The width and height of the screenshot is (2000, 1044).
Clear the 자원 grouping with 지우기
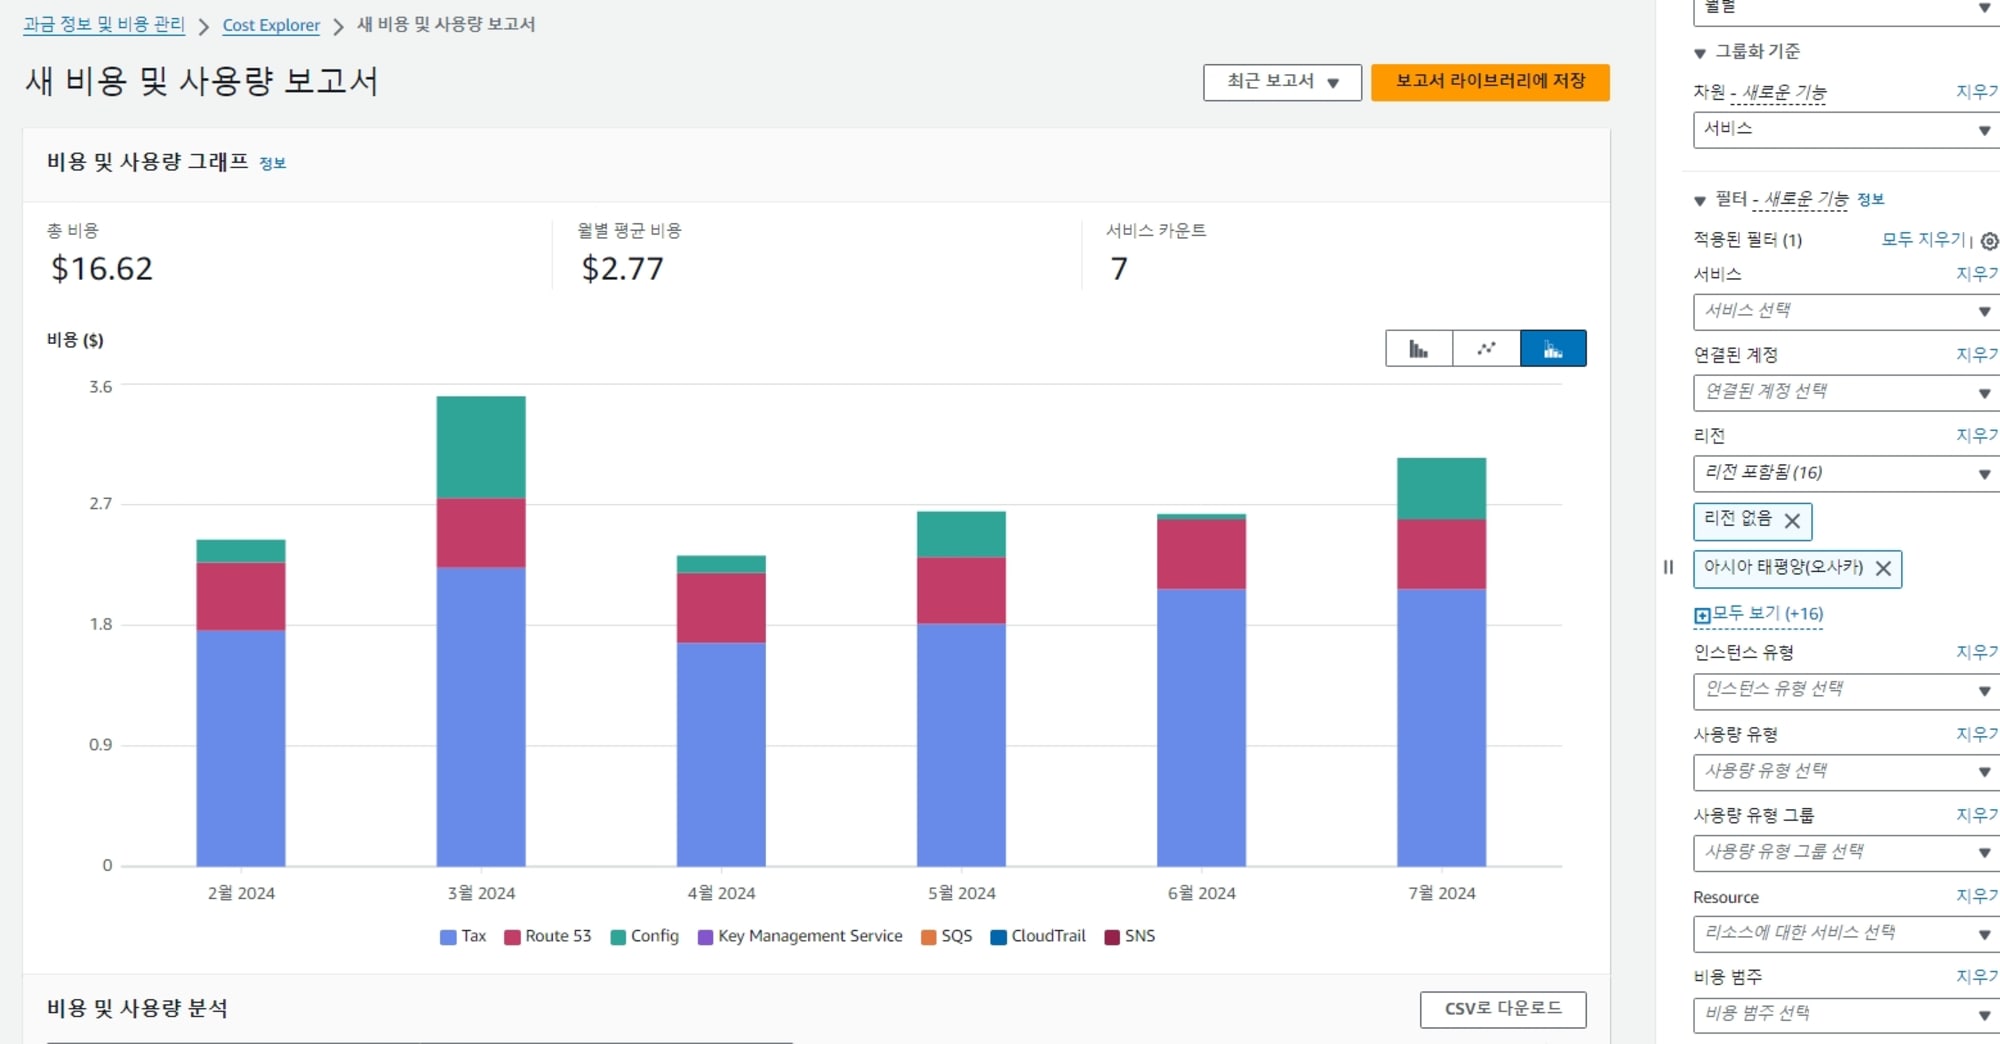(1977, 92)
